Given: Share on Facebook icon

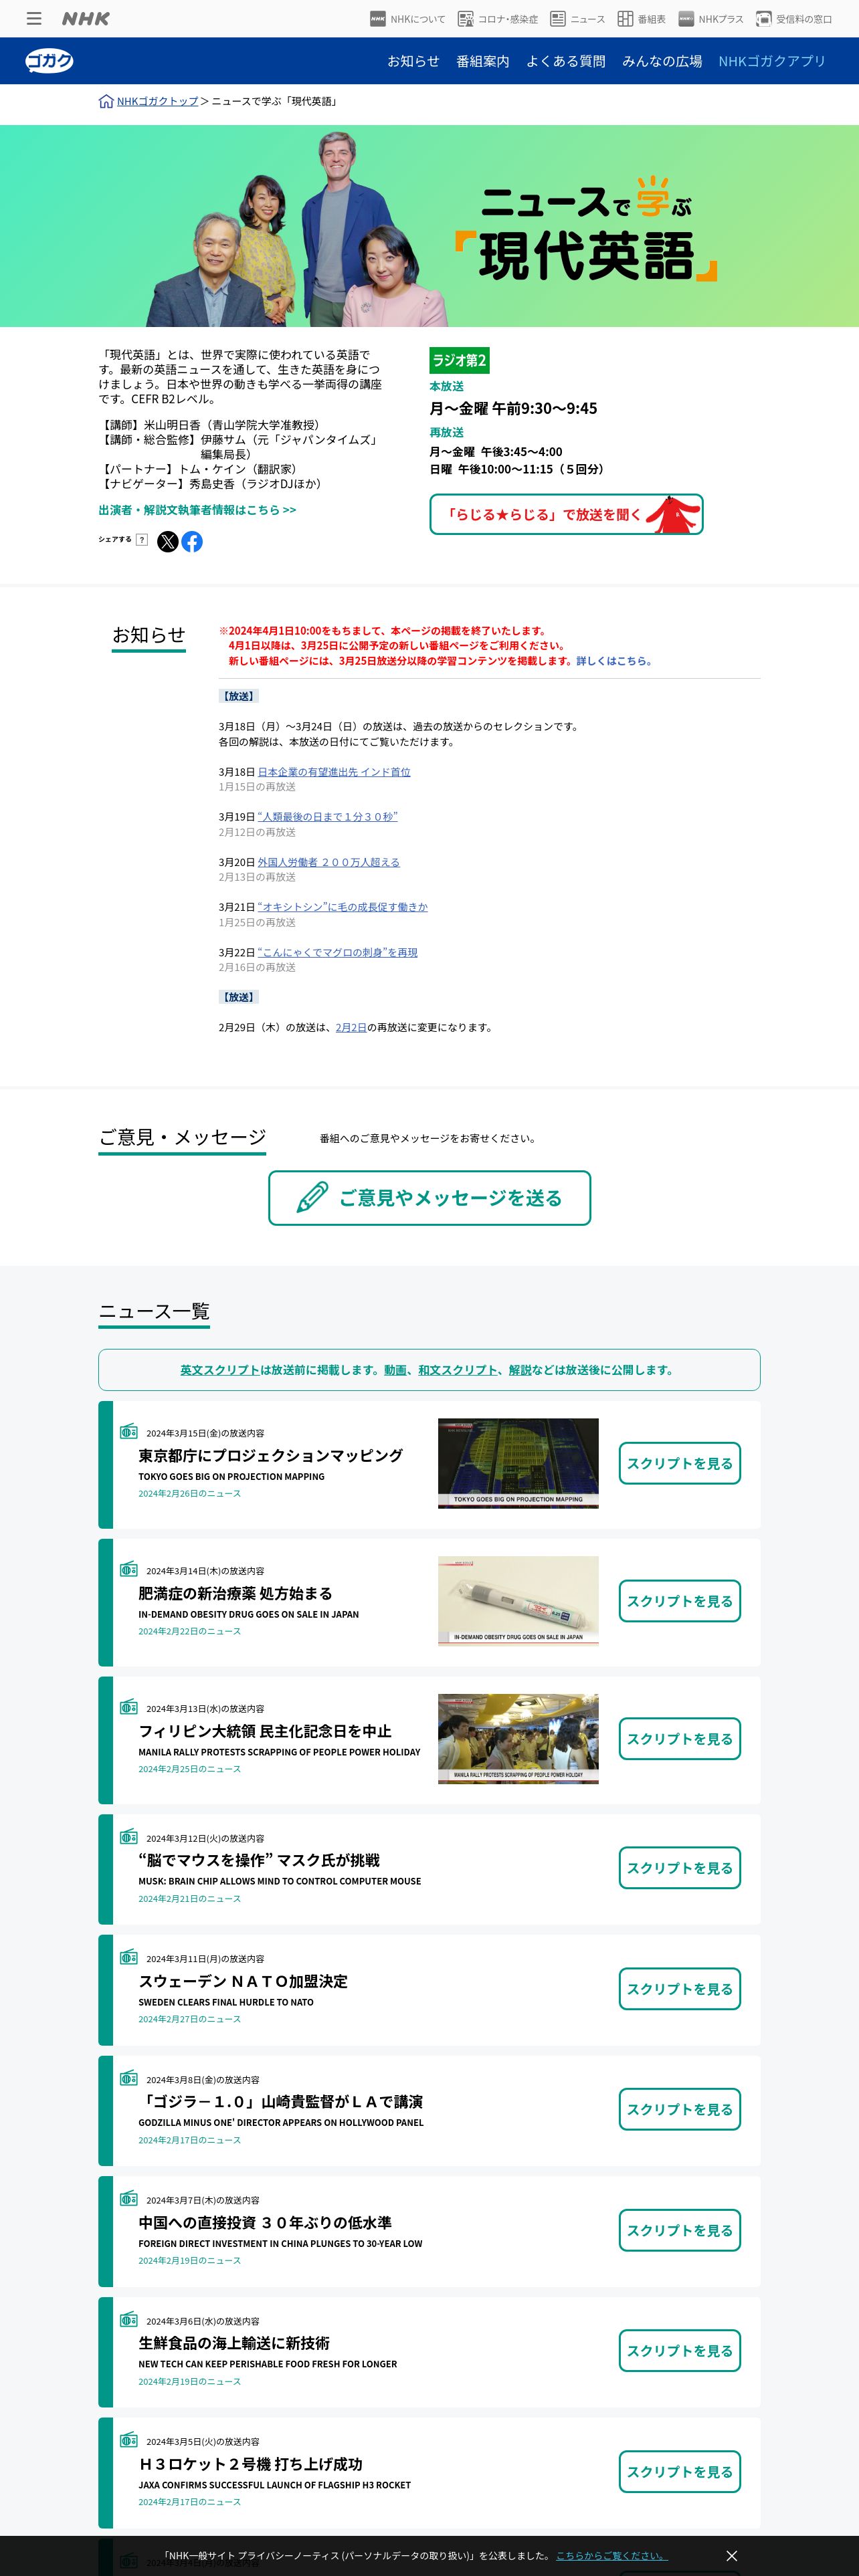Looking at the screenshot, I should click(192, 542).
